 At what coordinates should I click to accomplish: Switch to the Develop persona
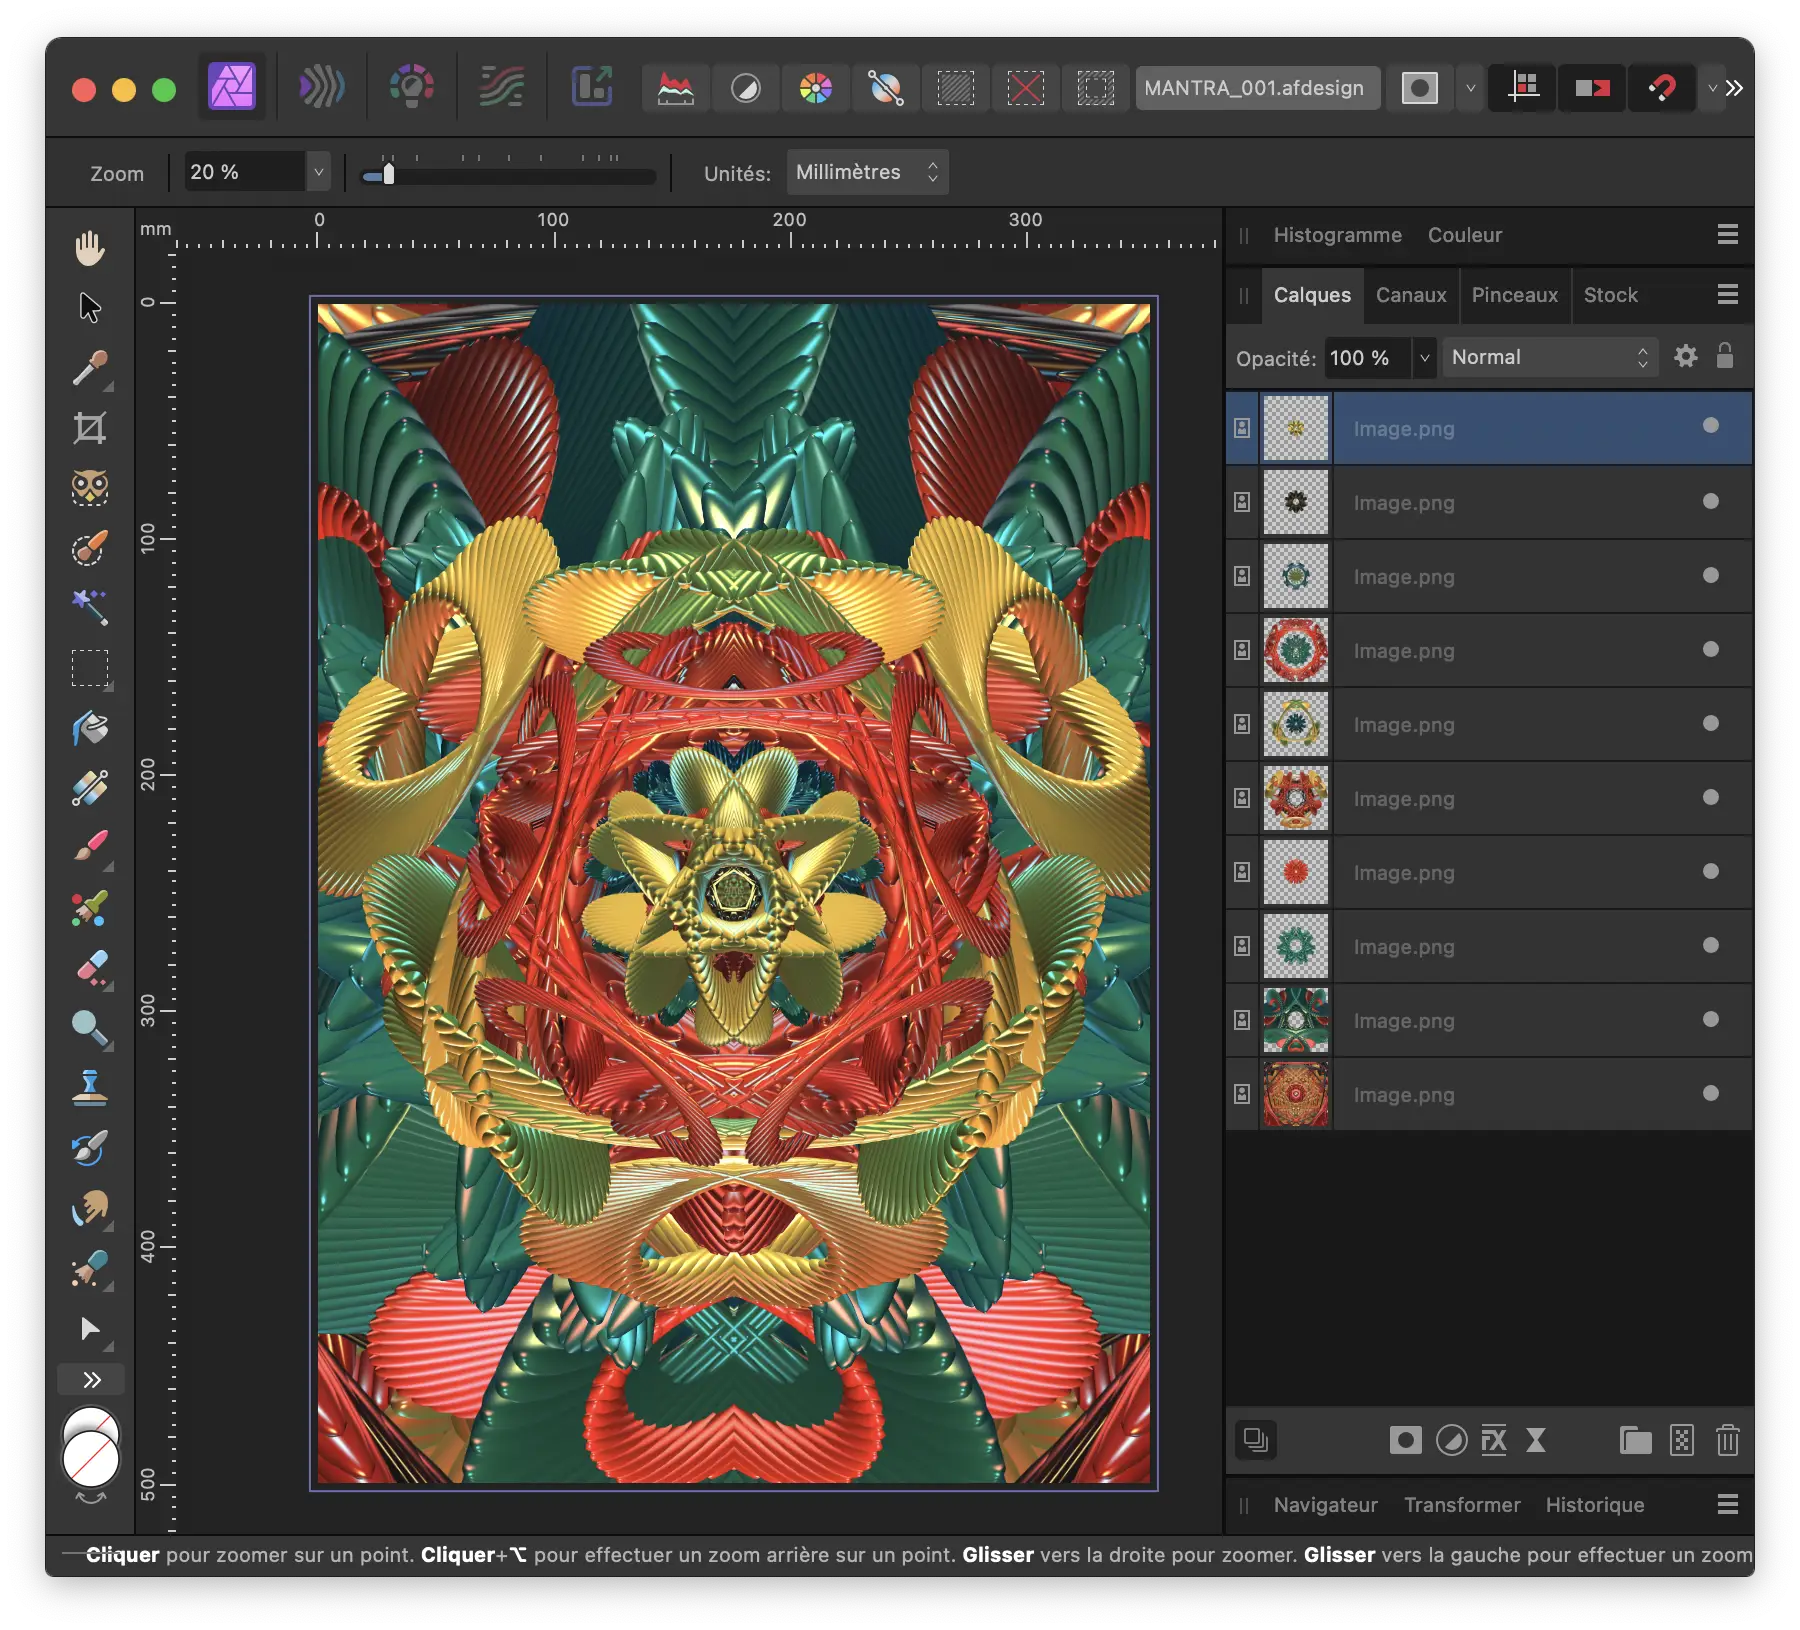point(412,87)
